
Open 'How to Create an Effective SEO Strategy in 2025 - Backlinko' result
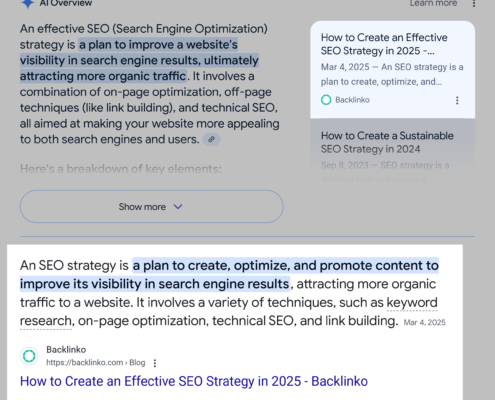(x=194, y=381)
